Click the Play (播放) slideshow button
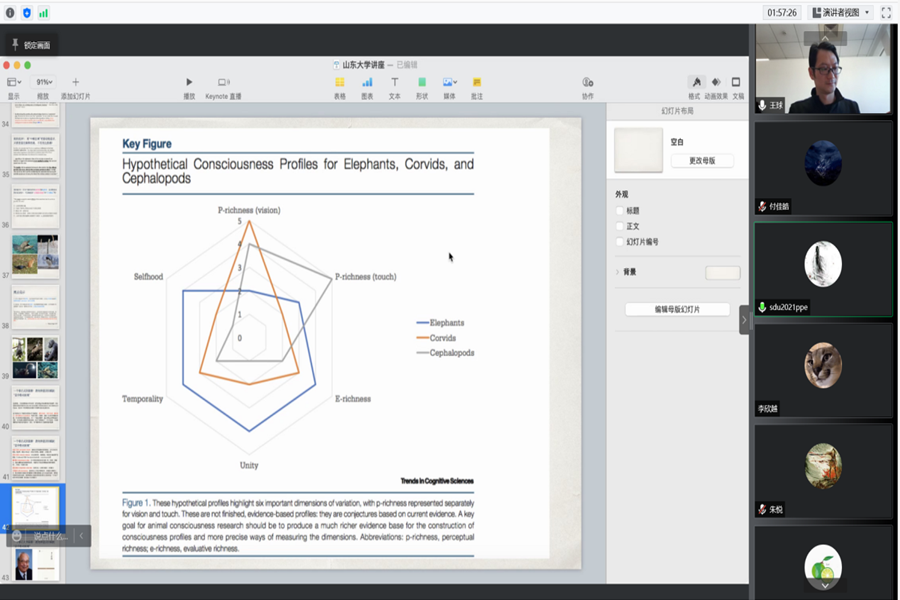Screen dimensions: 900x600 click(x=189, y=83)
